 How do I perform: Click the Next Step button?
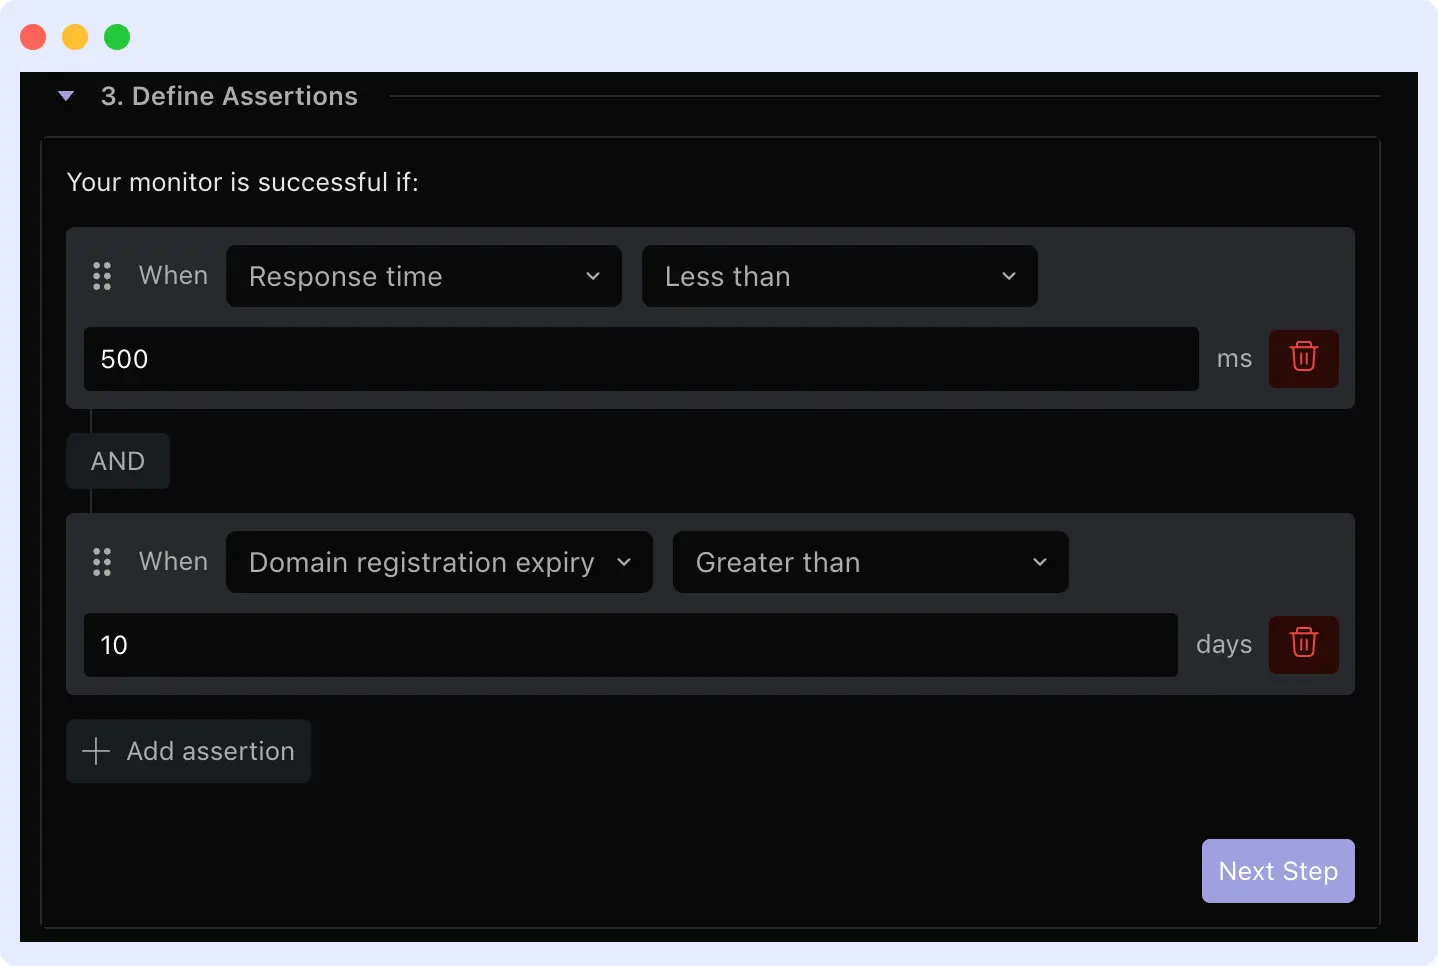(1277, 870)
